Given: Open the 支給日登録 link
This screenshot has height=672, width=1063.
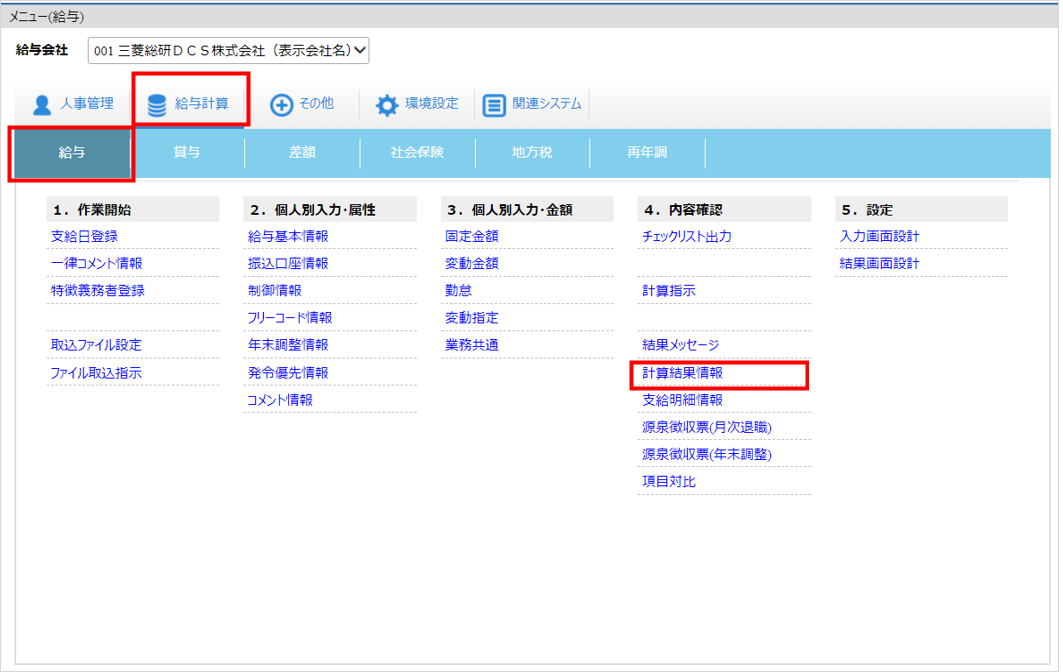Looking at the screenshot, I should coord(84,237).
